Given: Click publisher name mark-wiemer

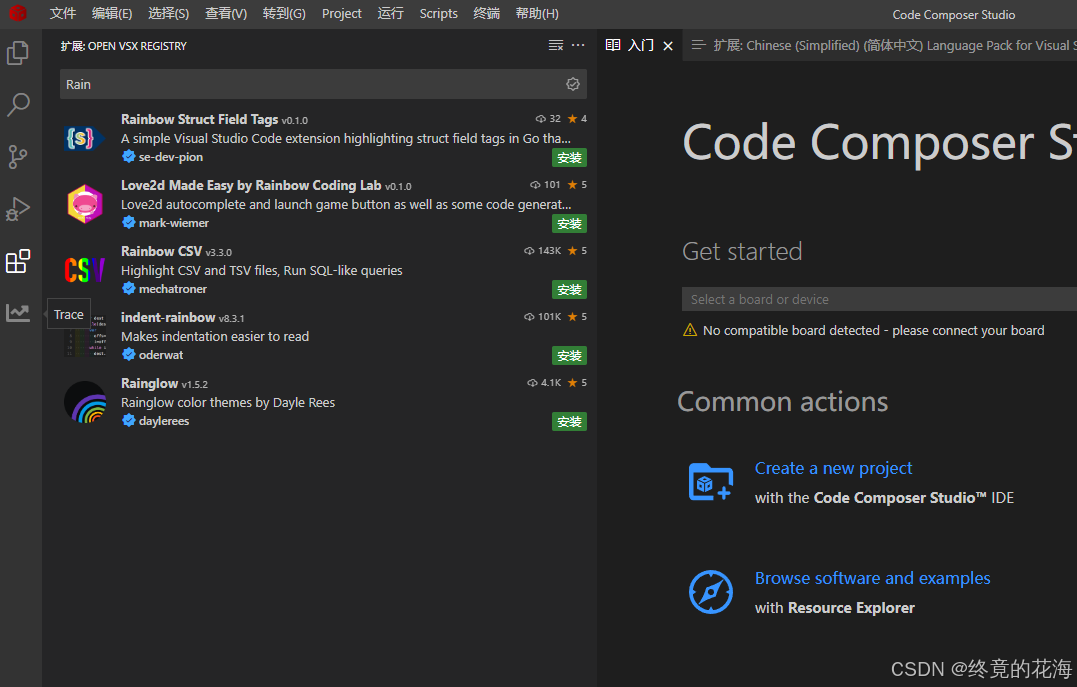Looking at the screenshot, I should (174, 223).
